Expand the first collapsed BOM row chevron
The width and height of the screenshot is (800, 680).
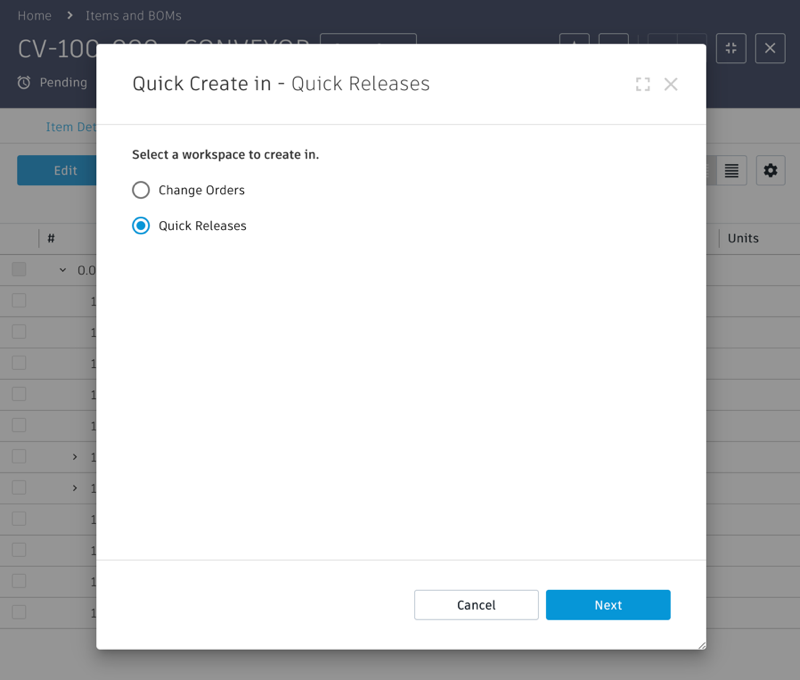pos(75,457)
